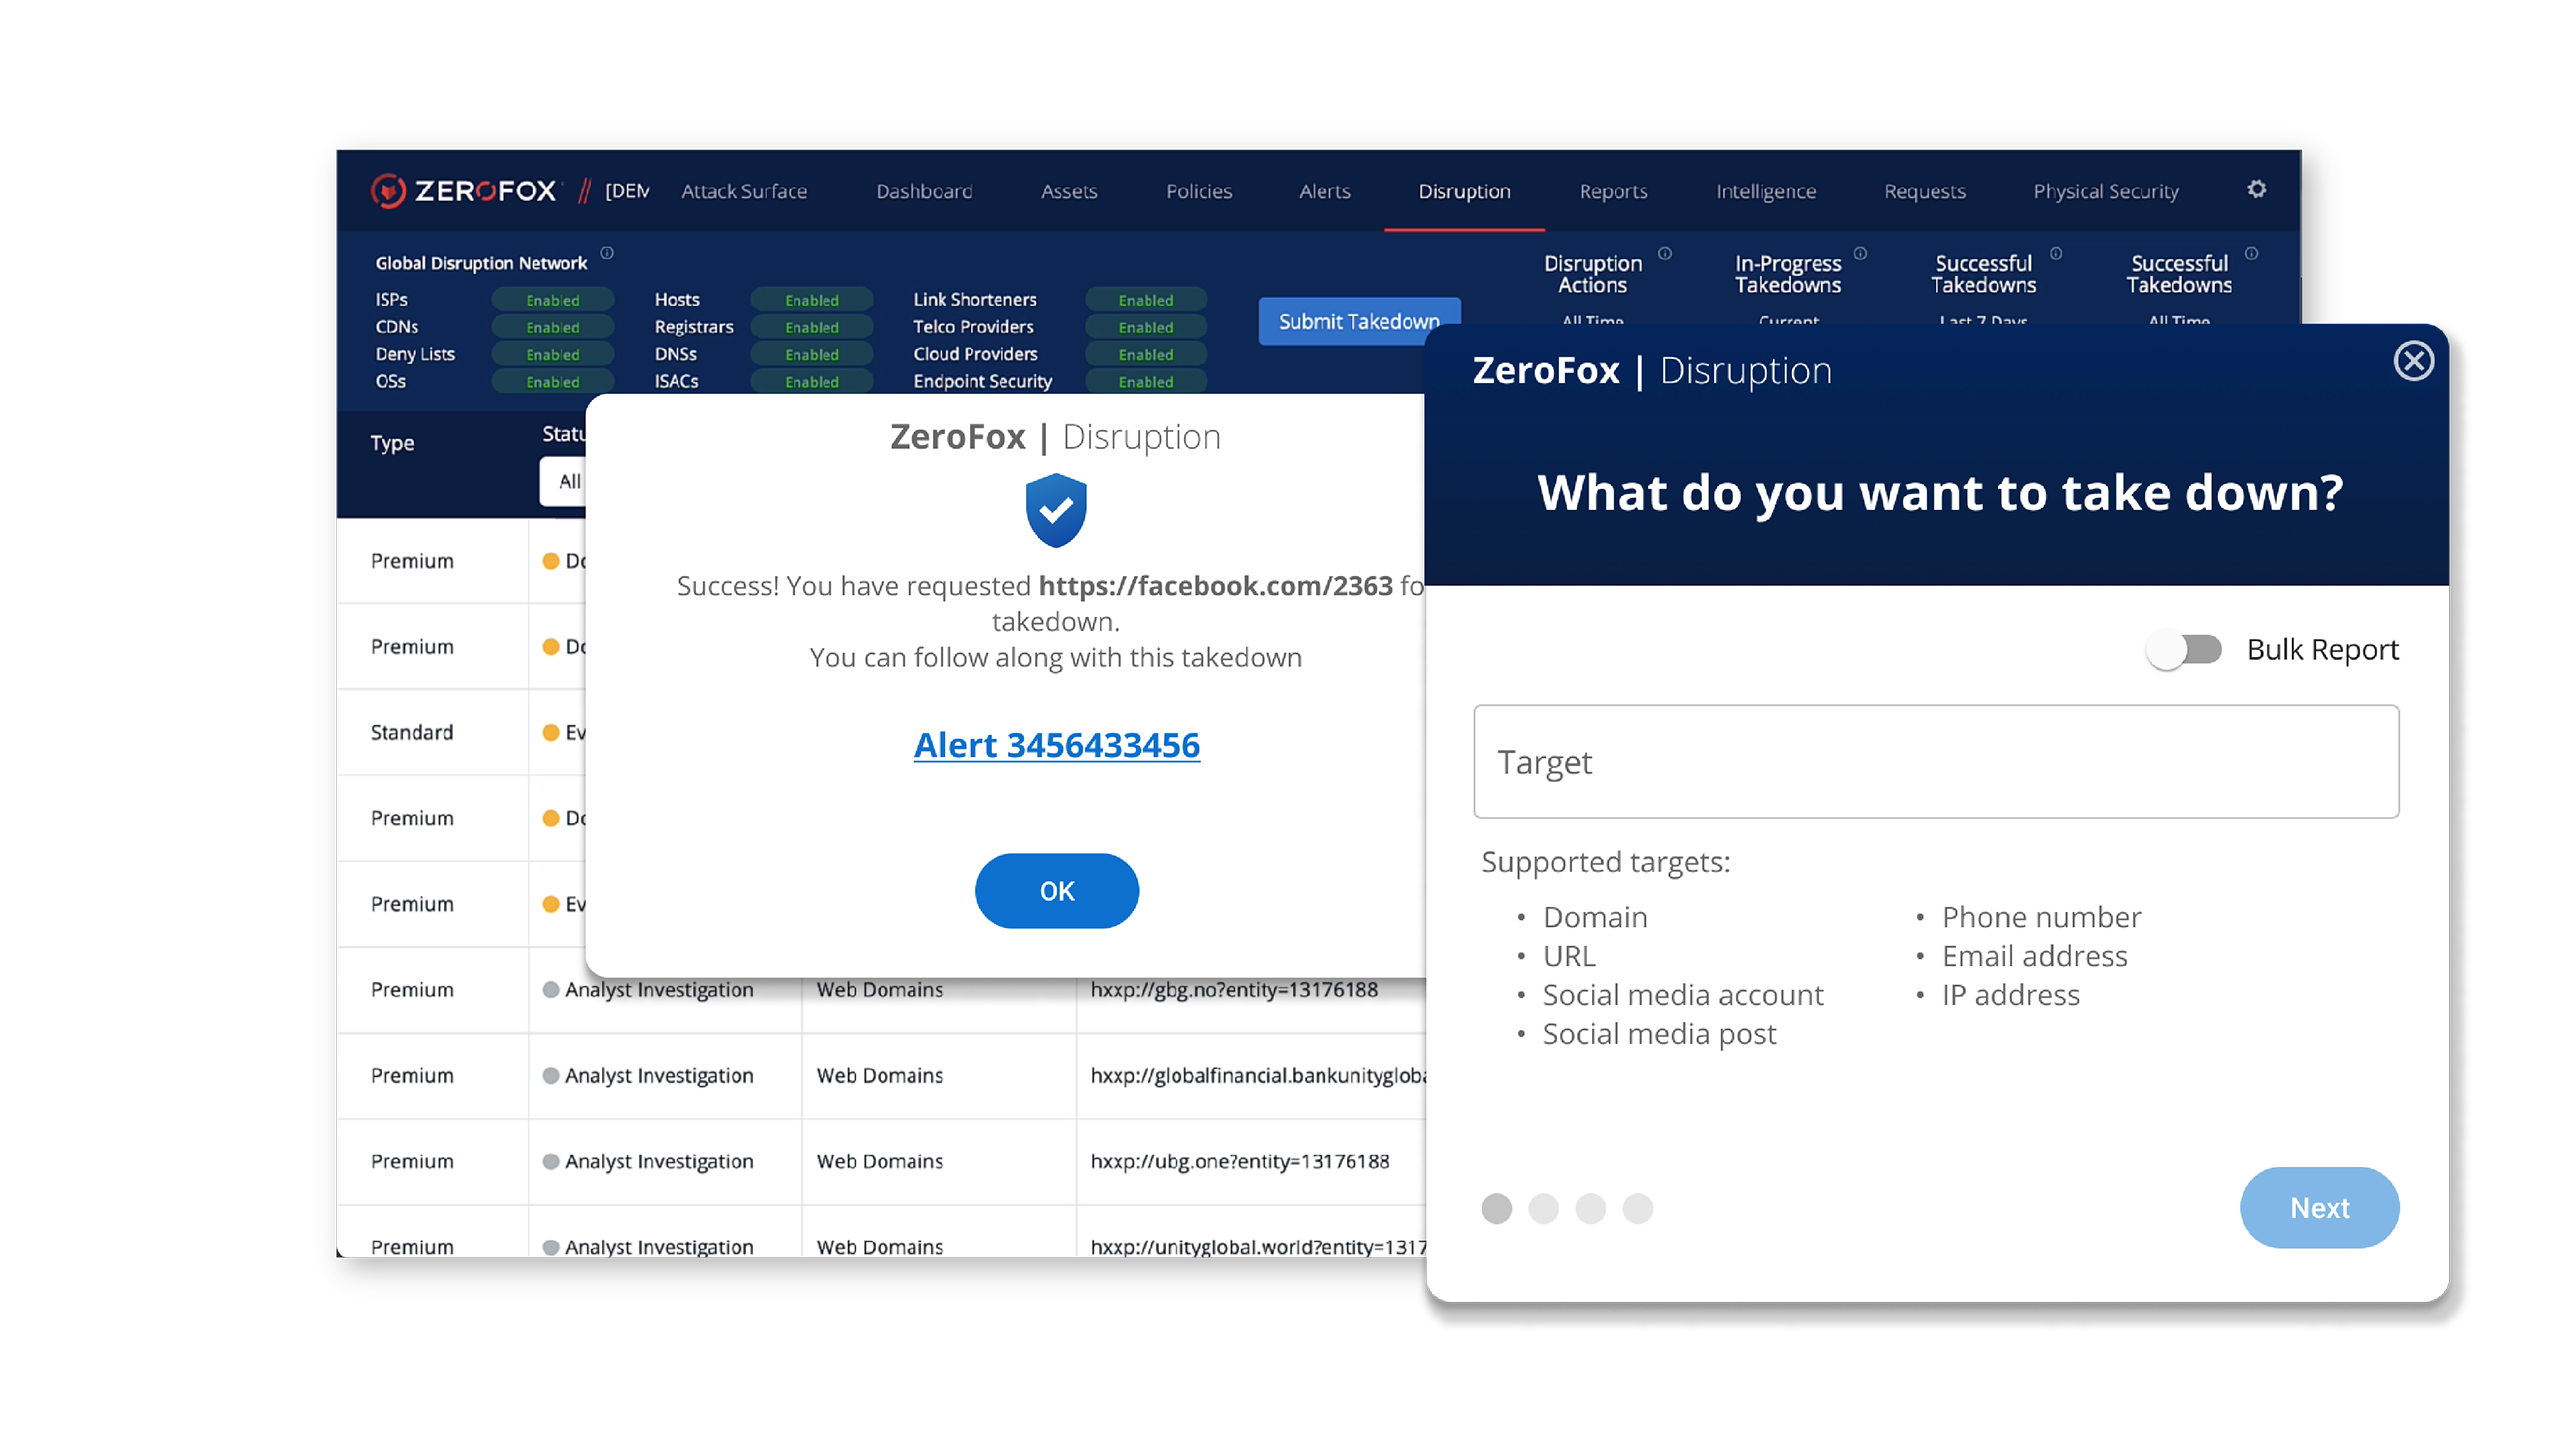Click the settings gear icon
2550x1434 pixels.
[2258, 189]
